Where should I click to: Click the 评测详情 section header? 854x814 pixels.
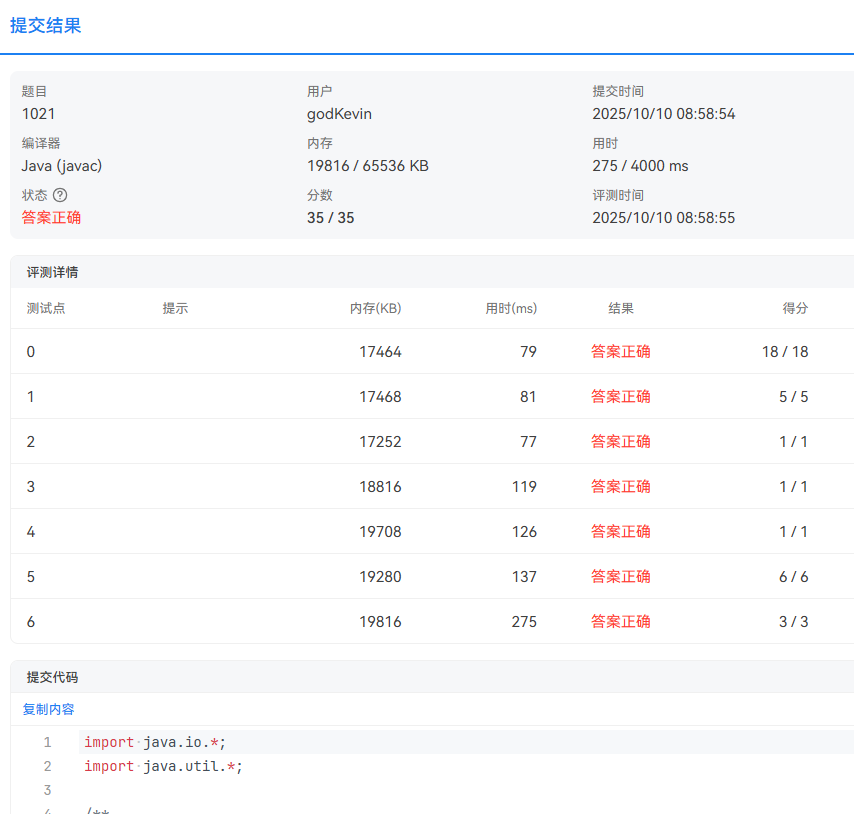[52, 272]
